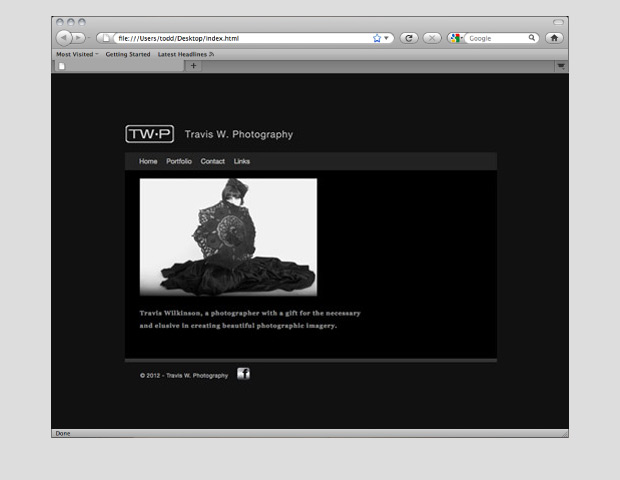Screen dimensions: 620x480
Task: Click the search magnifier icon
Action: [532, 38]
